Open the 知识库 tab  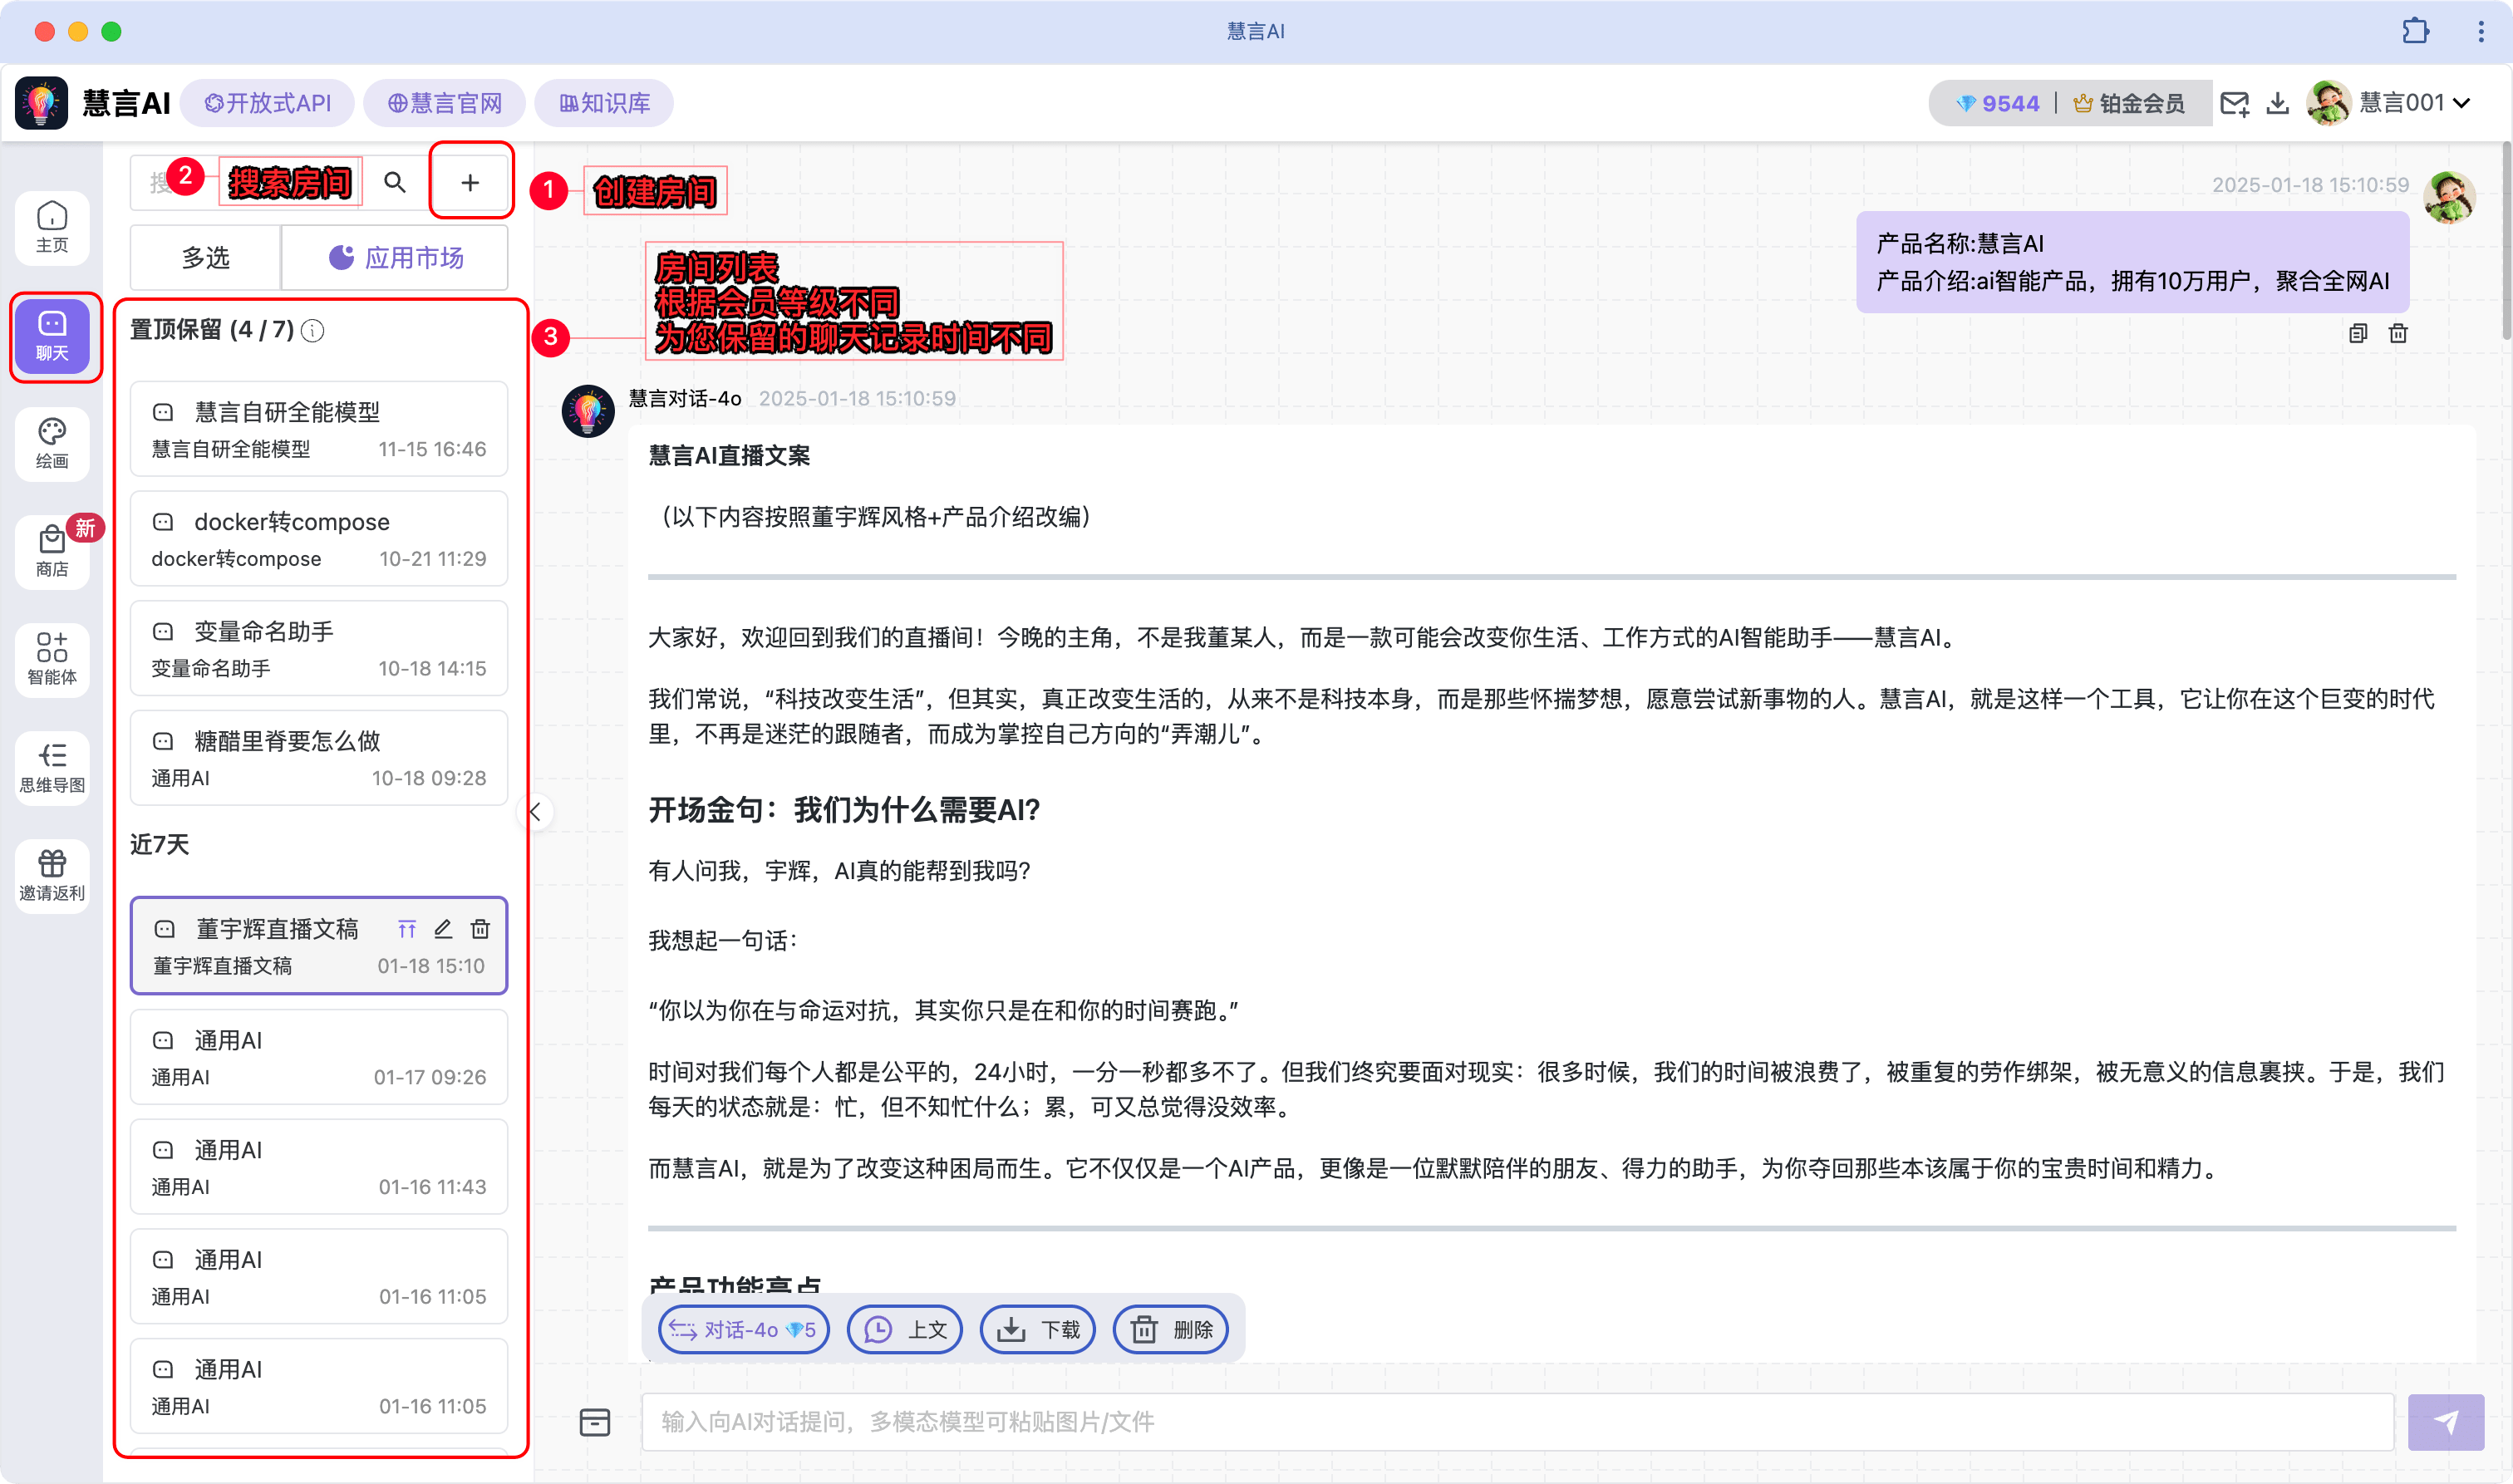point(604,103)
